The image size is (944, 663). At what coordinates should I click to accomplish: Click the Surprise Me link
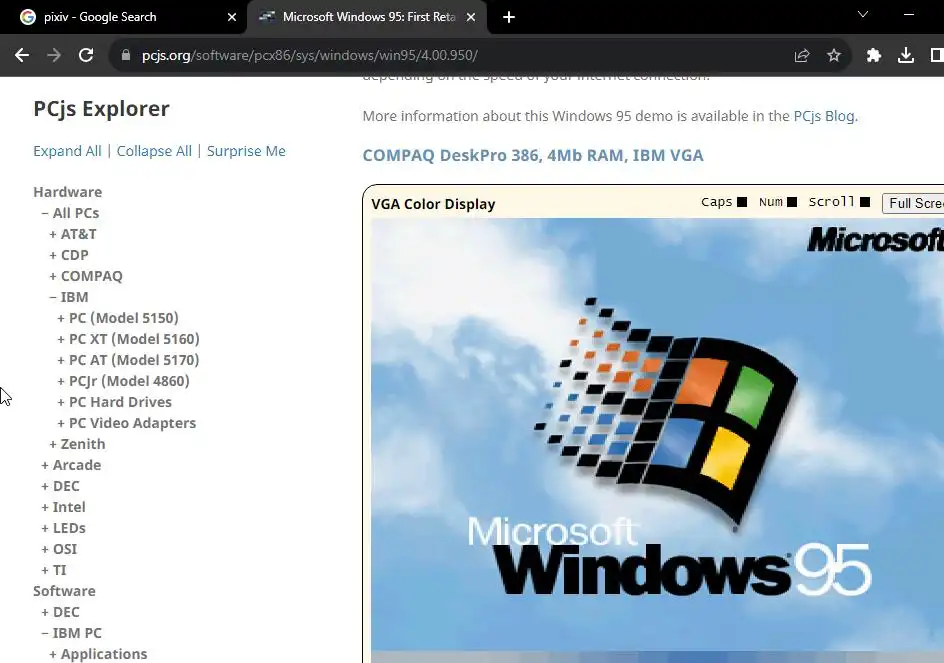[246, 151]
